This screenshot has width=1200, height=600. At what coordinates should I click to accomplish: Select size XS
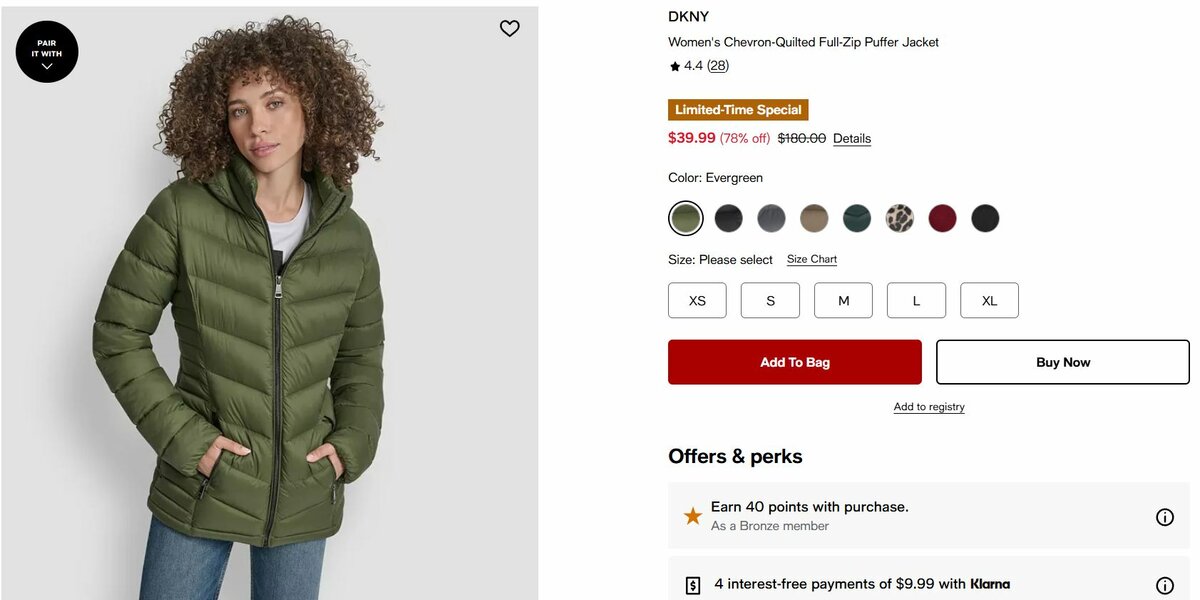[697, 300]
